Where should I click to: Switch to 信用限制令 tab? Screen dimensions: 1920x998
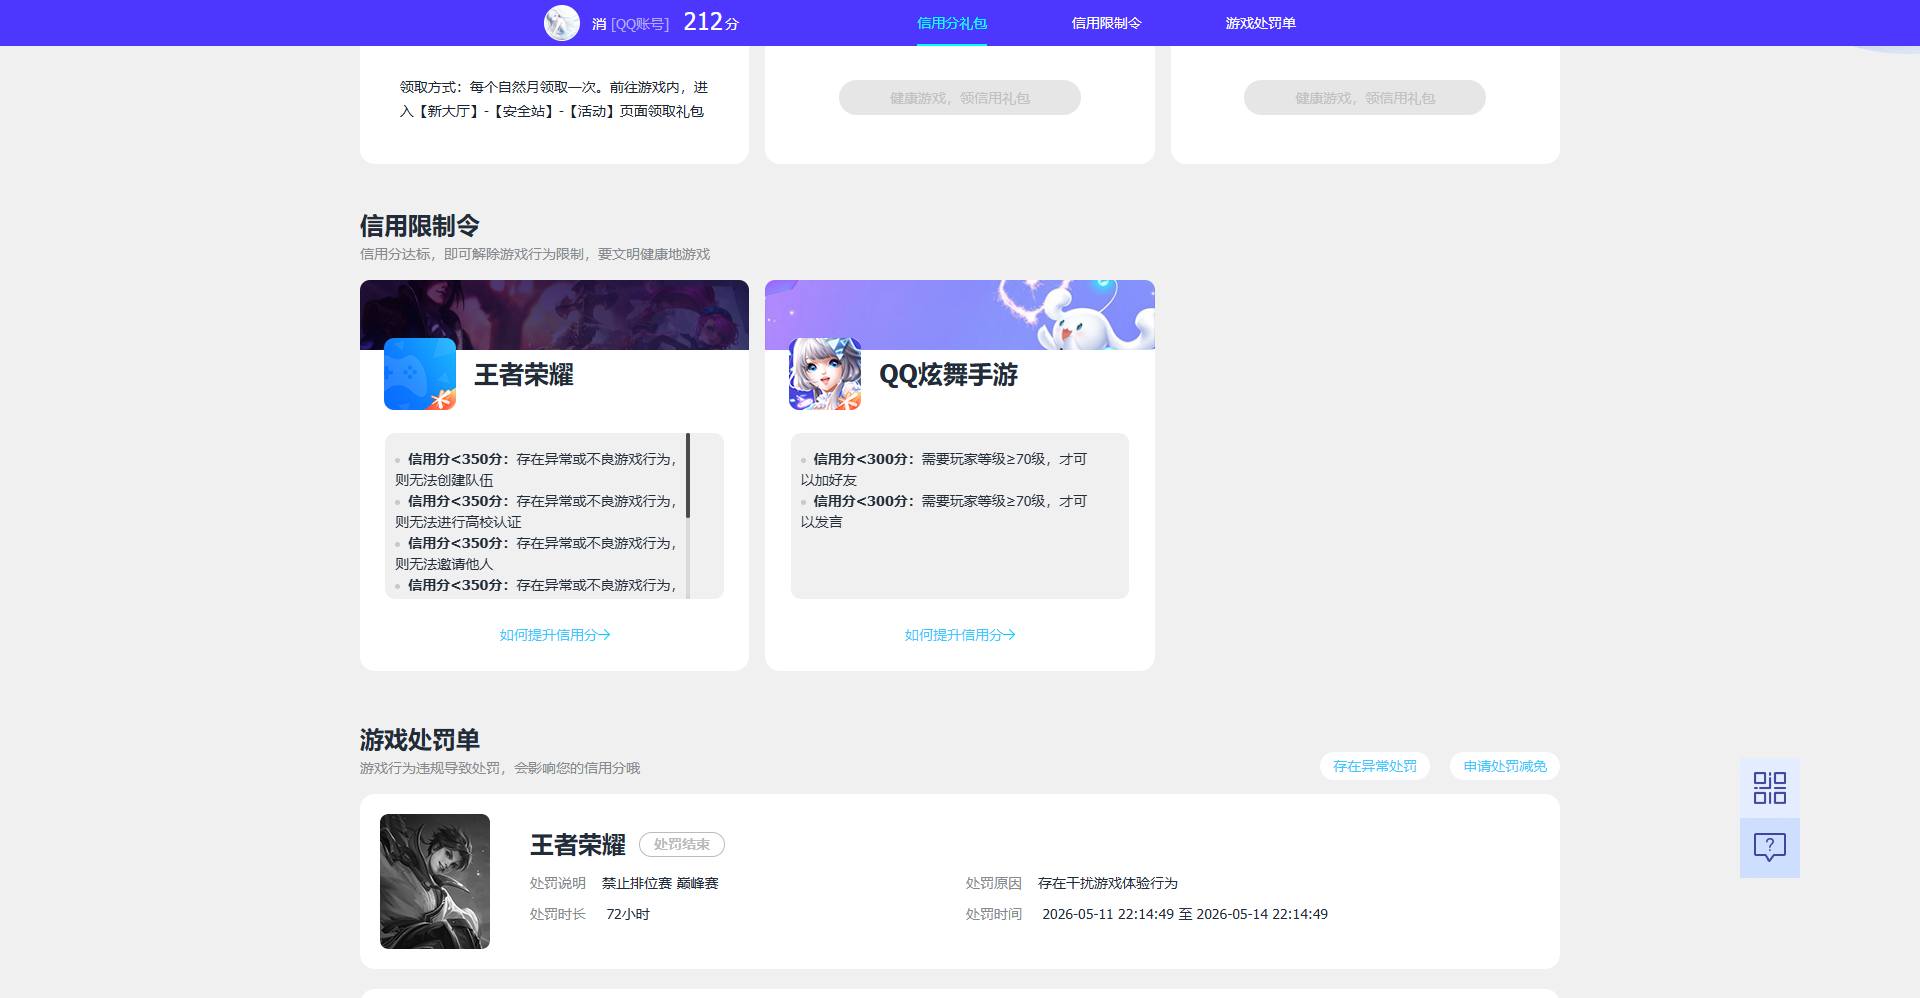[x=1106, y=23]
